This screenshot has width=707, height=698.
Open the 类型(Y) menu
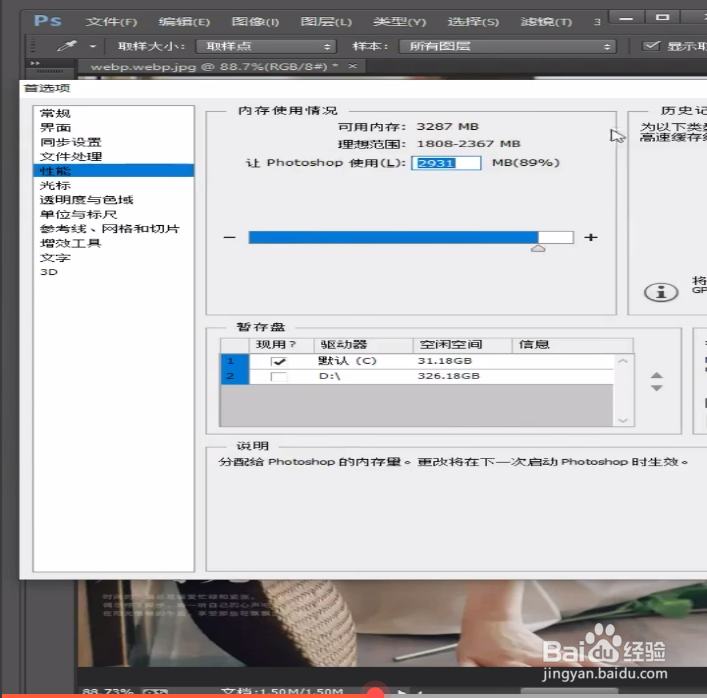[399, 22]
